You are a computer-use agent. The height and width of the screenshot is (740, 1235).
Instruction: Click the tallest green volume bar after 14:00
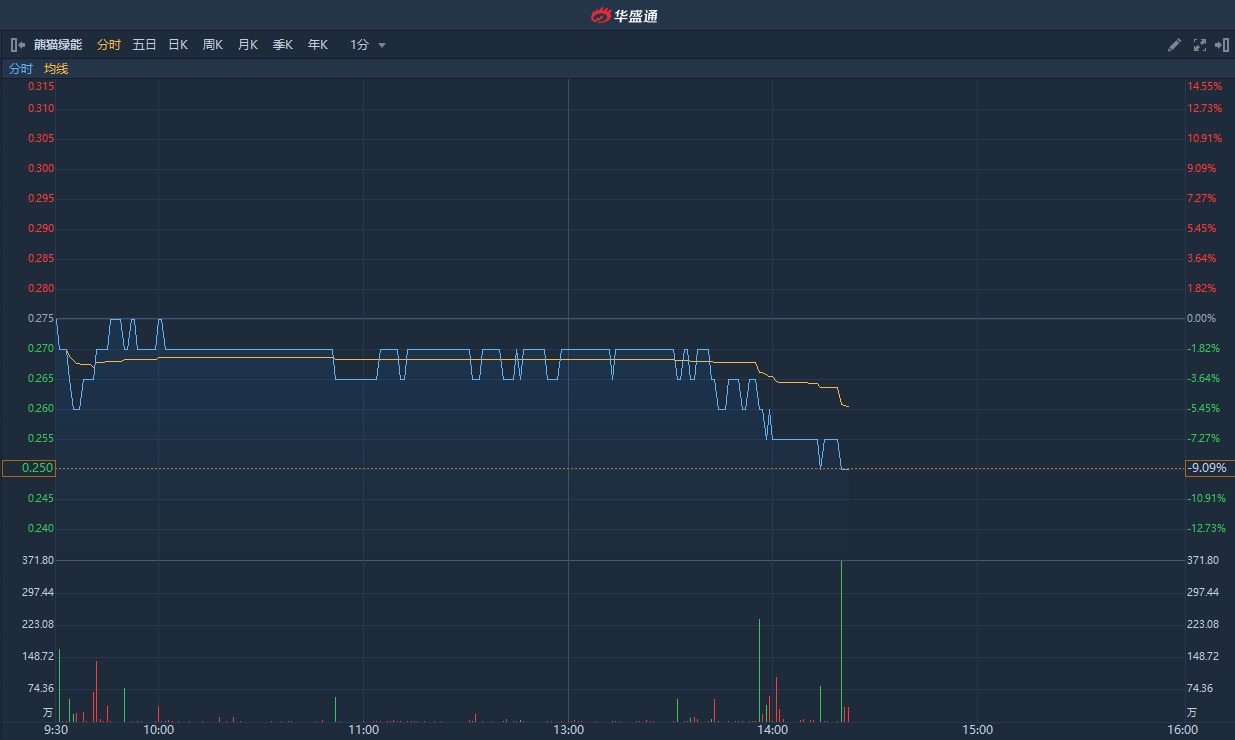(841, 641)
